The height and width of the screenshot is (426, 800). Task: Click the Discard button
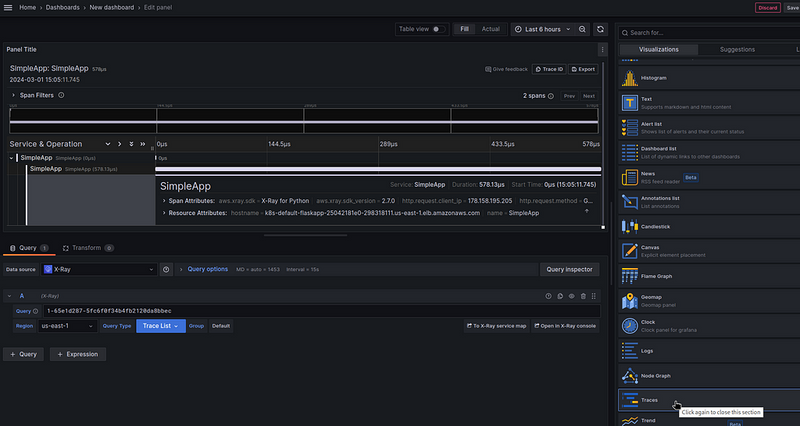(x=767, y=8)
